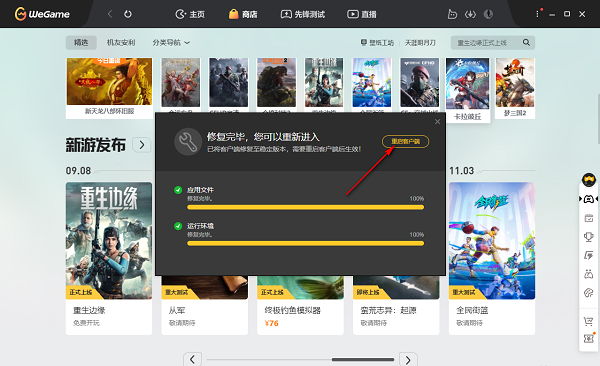Open the 商店 store tab
The width and height of the screenshot is (600, 366).
click(x=243, y=14)
